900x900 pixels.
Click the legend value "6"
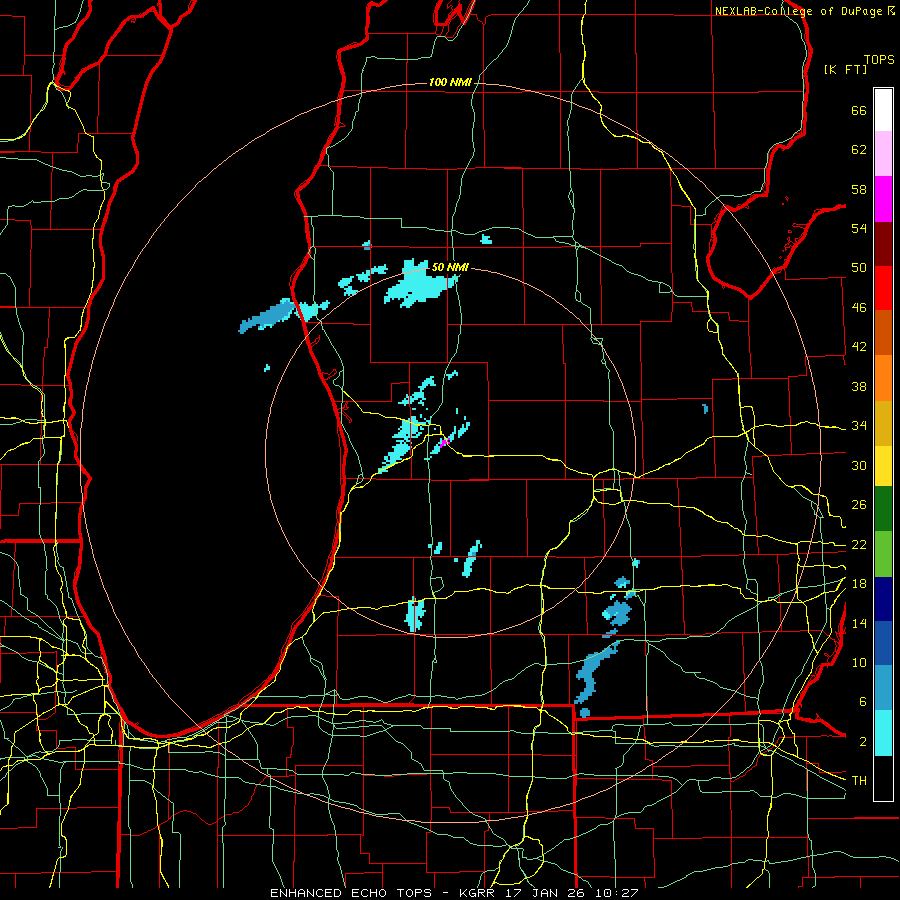pyautogui.click(x=863, y=702)
